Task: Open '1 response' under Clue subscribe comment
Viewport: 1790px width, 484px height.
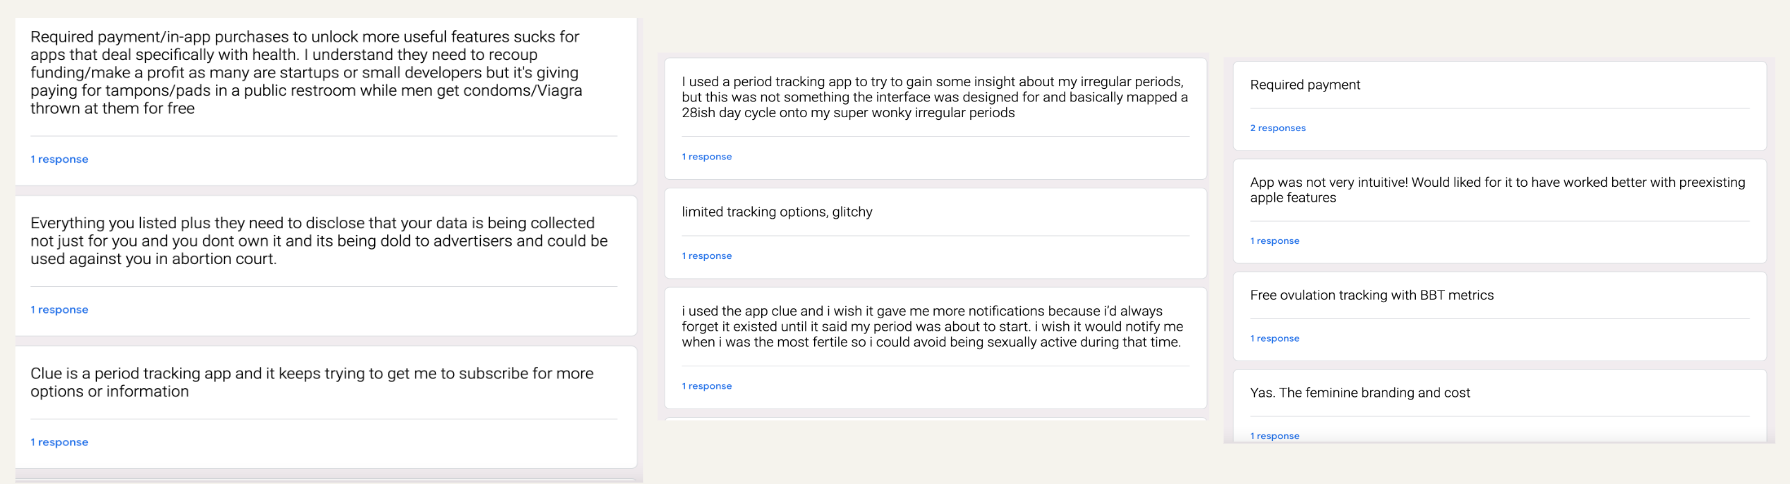Action: [59, 442]
